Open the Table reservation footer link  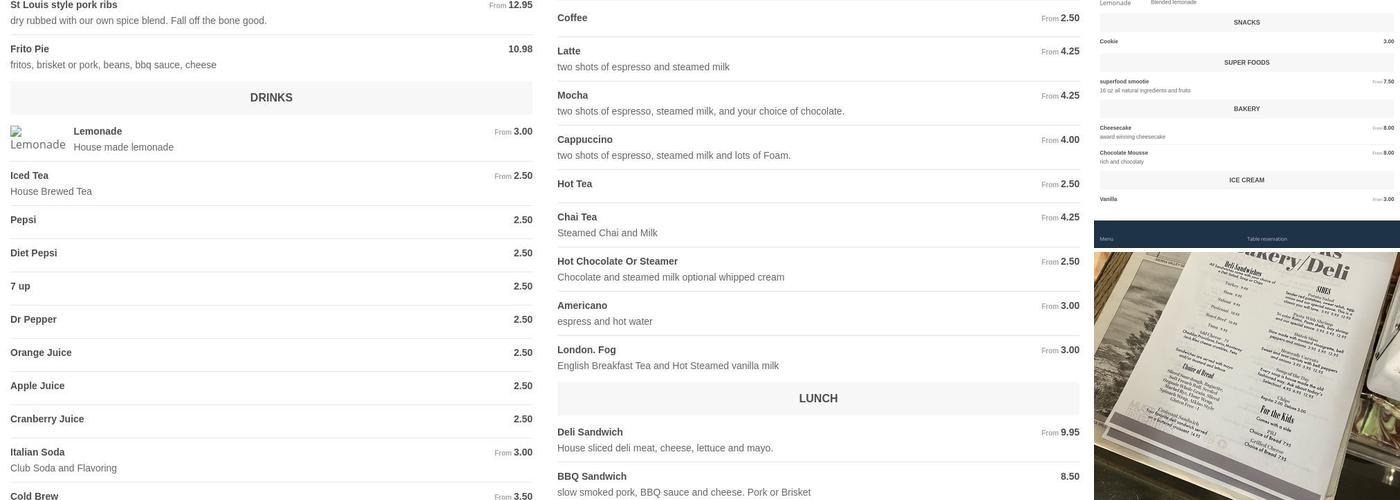click(x=1267, y=239)
